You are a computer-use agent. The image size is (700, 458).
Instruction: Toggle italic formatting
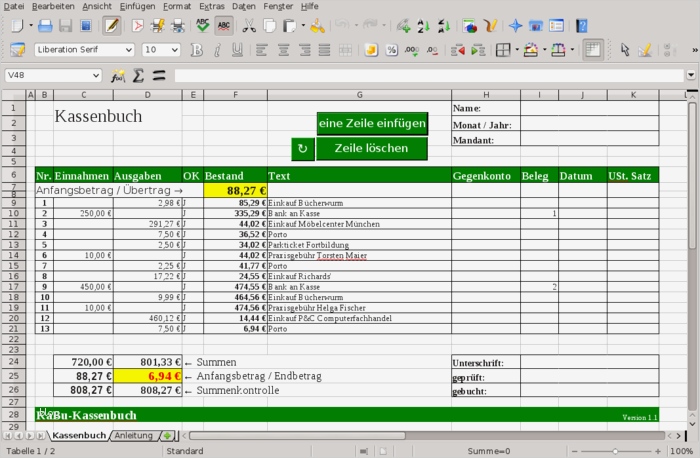pos(217,50)
